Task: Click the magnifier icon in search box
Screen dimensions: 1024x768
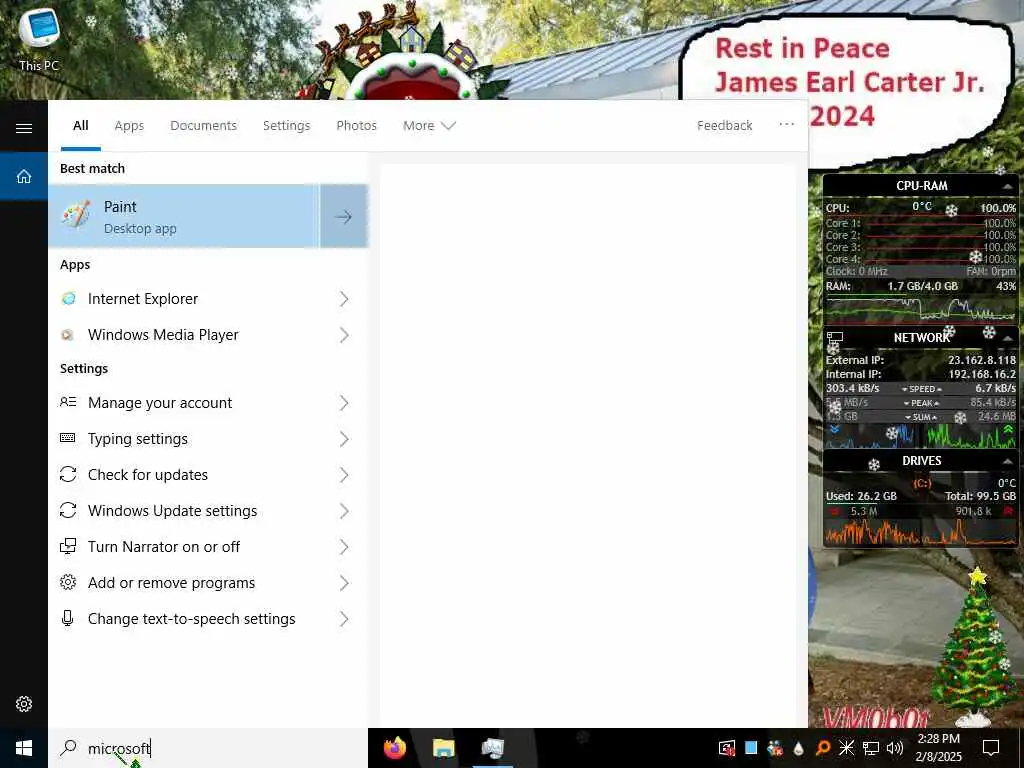Action: [x=68, y=748]
